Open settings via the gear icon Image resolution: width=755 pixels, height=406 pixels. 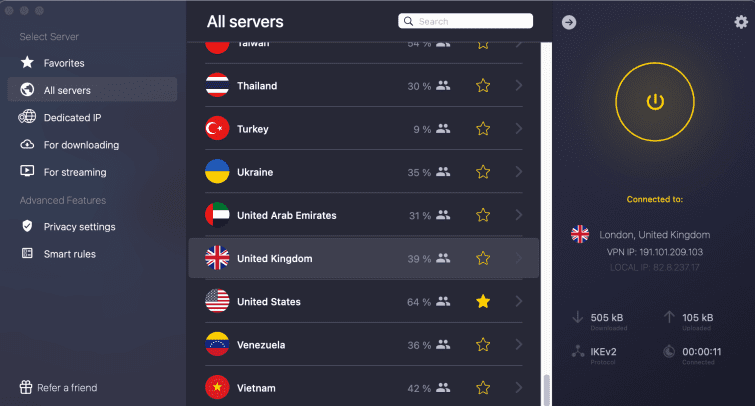click(741, 22)
